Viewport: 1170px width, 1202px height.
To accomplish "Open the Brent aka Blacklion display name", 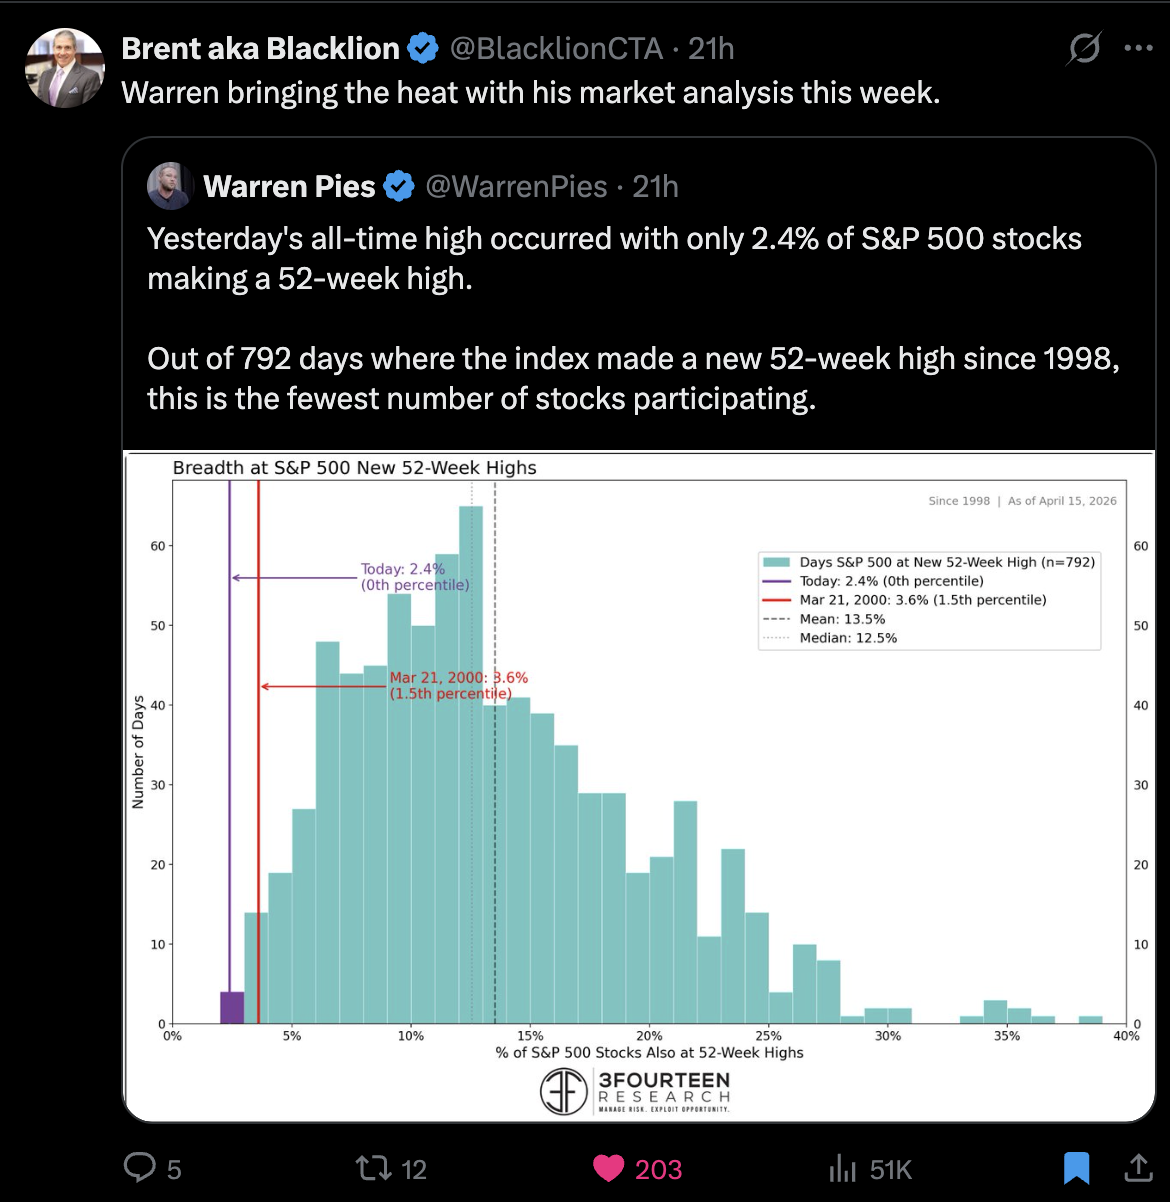I will coord(260,48).
